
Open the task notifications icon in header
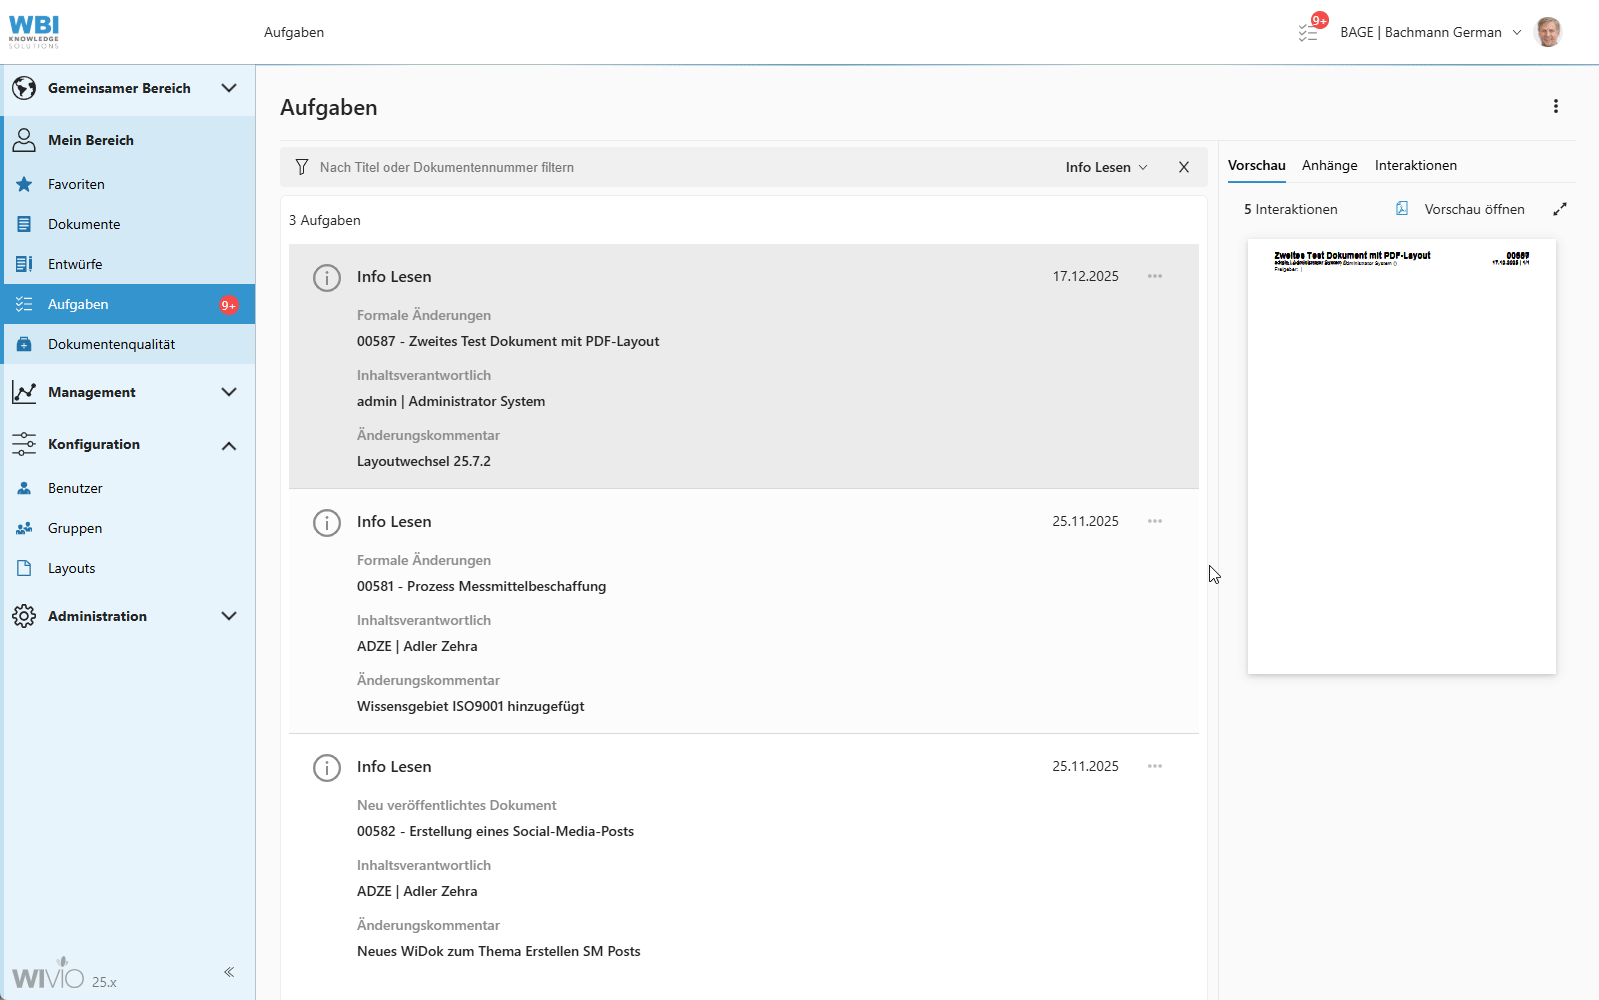1309,32
